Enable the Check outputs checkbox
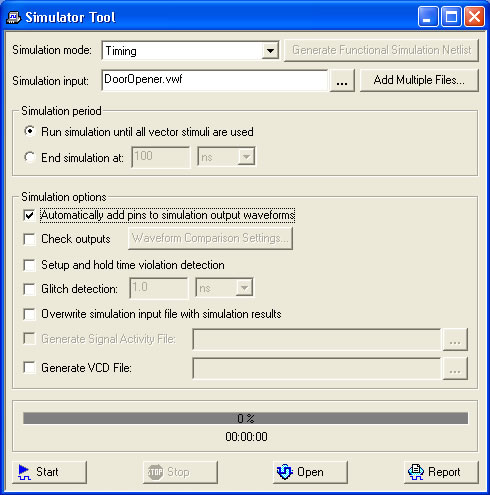 coord(29,239)
